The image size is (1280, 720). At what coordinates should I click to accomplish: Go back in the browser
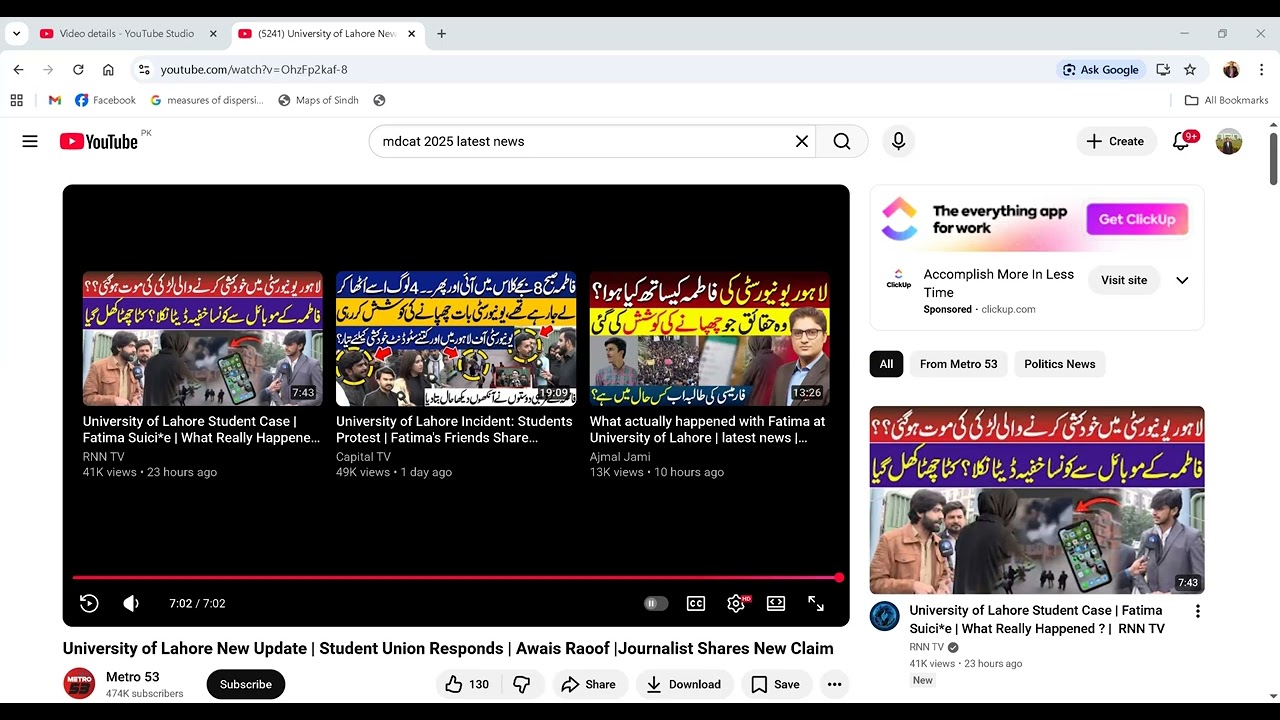click(x=18, y=70)
